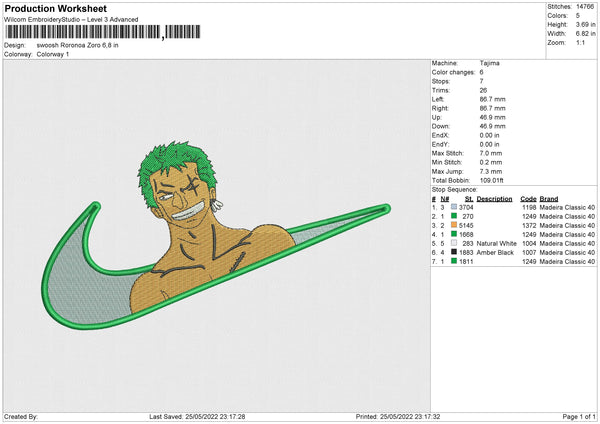This screenshot has width=600, height=424.
Task: Click the "Left:" label
Action: pos(438,99)
